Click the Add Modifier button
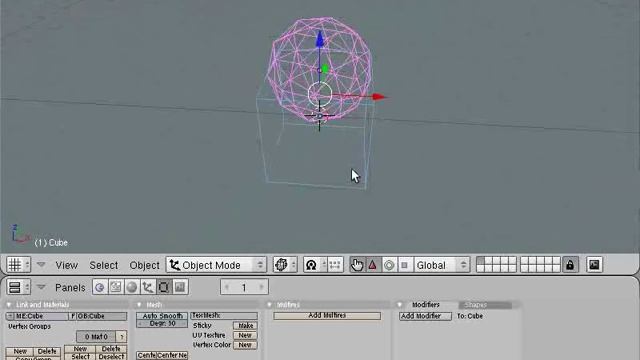The height and width of the screenshot is (360, 640). click(x=425, y=316)
